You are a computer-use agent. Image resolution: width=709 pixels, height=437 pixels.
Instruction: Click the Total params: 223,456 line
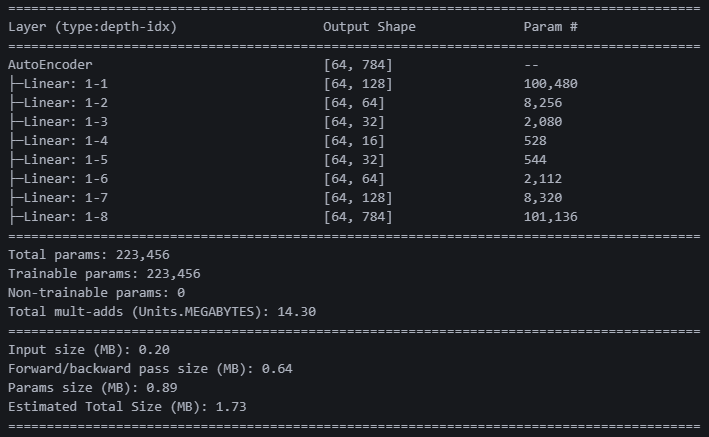[x=89, y=255]
